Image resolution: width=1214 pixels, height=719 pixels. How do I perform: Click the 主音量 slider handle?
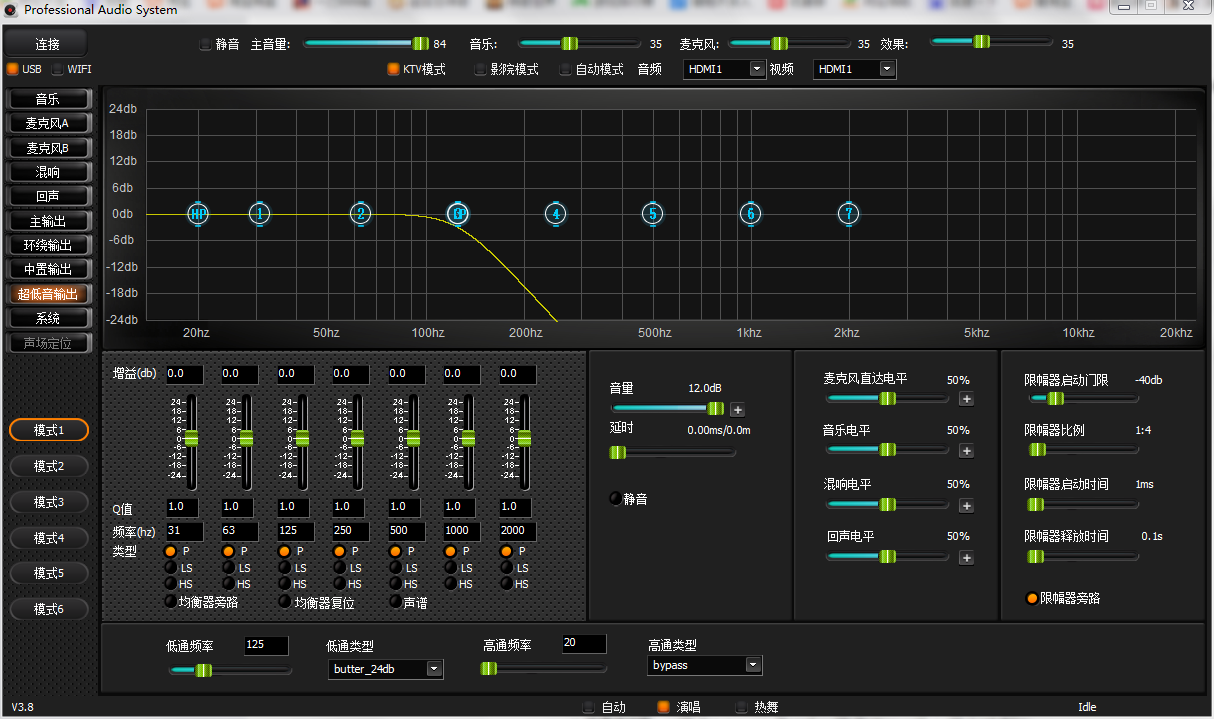tap(421, 43)
